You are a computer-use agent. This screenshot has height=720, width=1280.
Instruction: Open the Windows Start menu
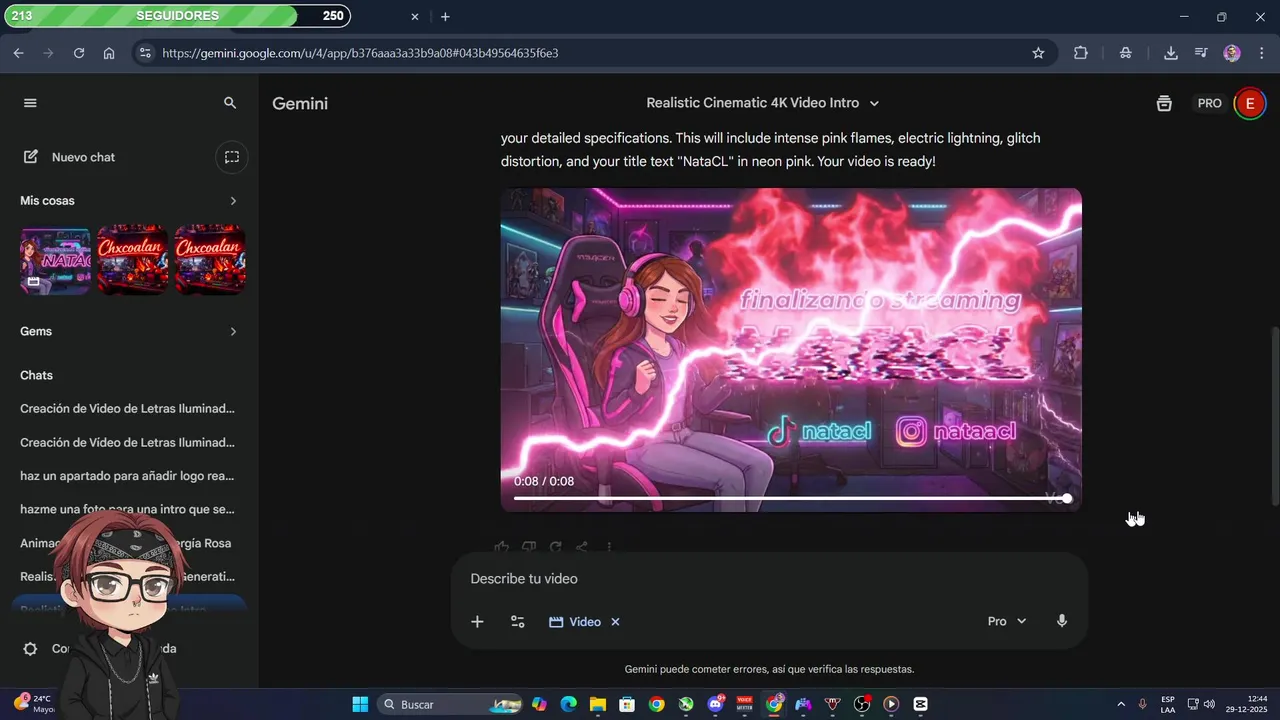pyautogui.click(x=360, y=704)
